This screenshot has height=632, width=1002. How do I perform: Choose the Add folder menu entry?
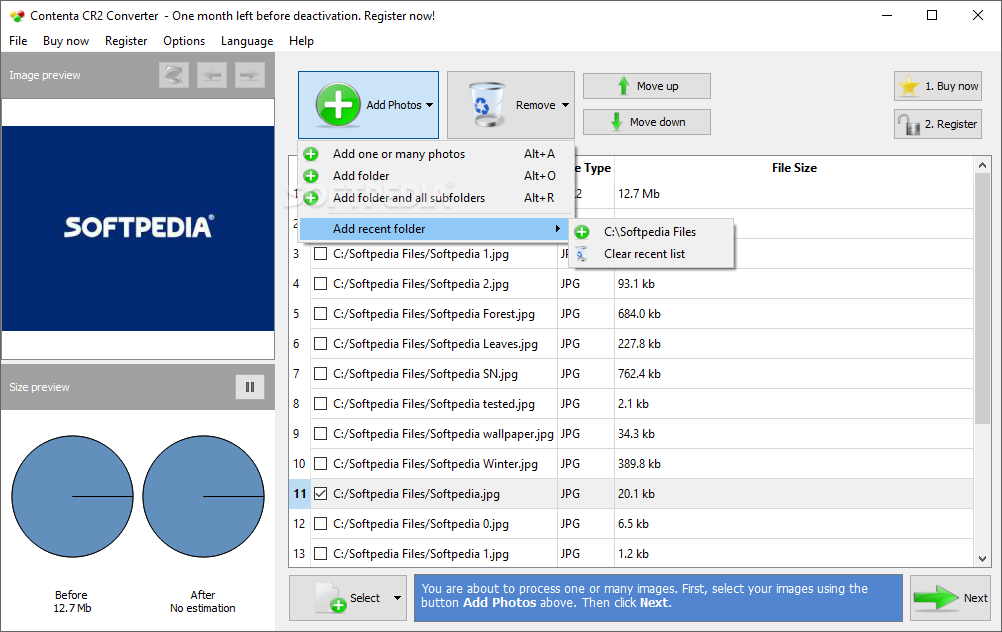[434, 176]
